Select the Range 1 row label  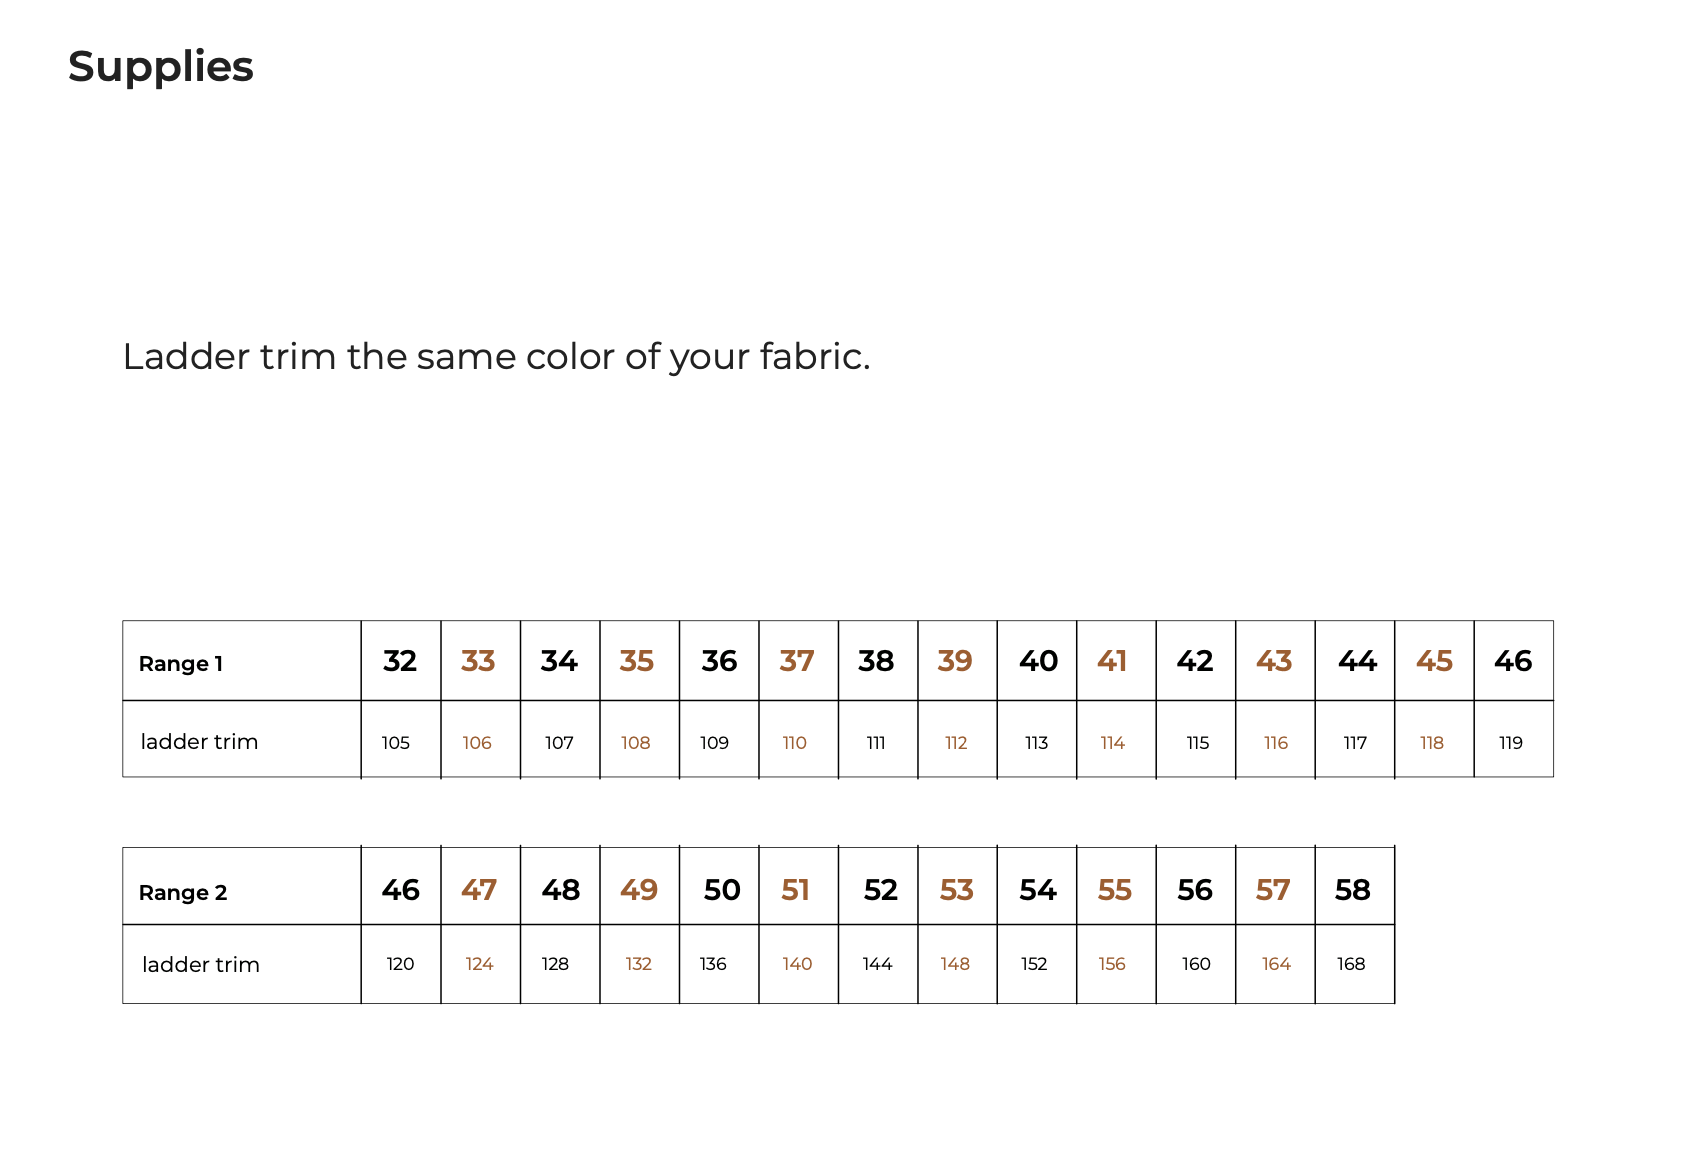181,664
